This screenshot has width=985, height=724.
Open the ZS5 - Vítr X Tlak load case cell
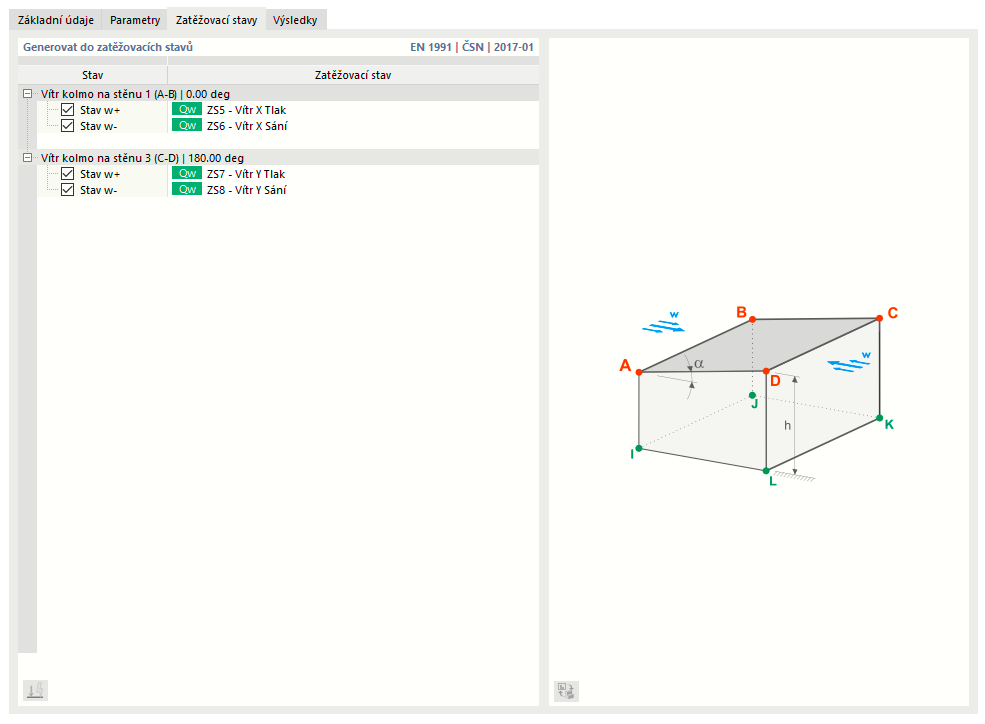(x=246, y=110)
